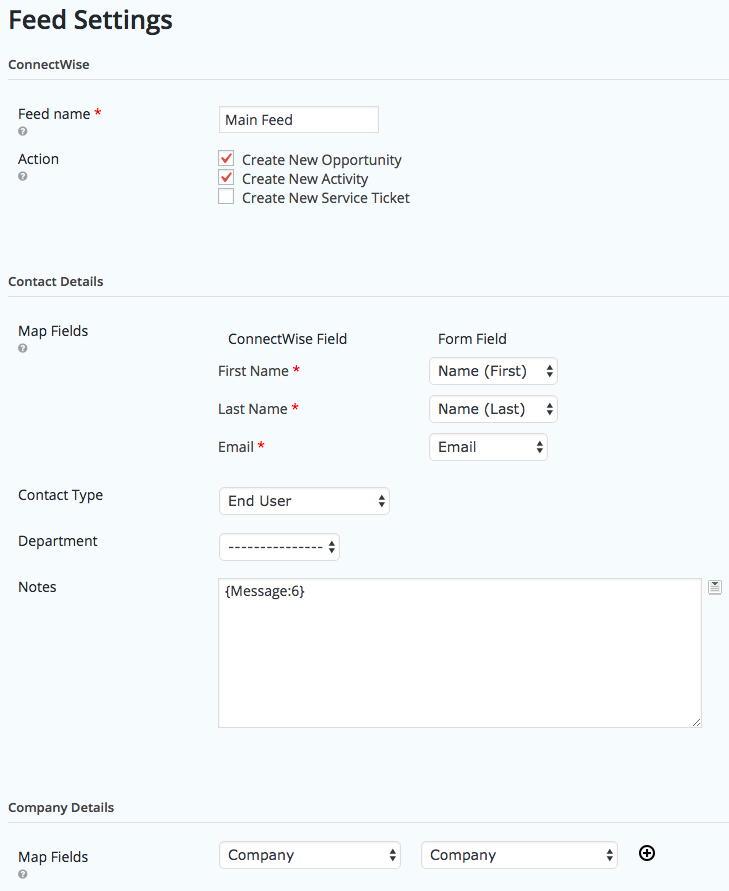Open the Name (First) form field dropdown
The width and height of the screenshot is (729, 891).
(x=493, y=371)
